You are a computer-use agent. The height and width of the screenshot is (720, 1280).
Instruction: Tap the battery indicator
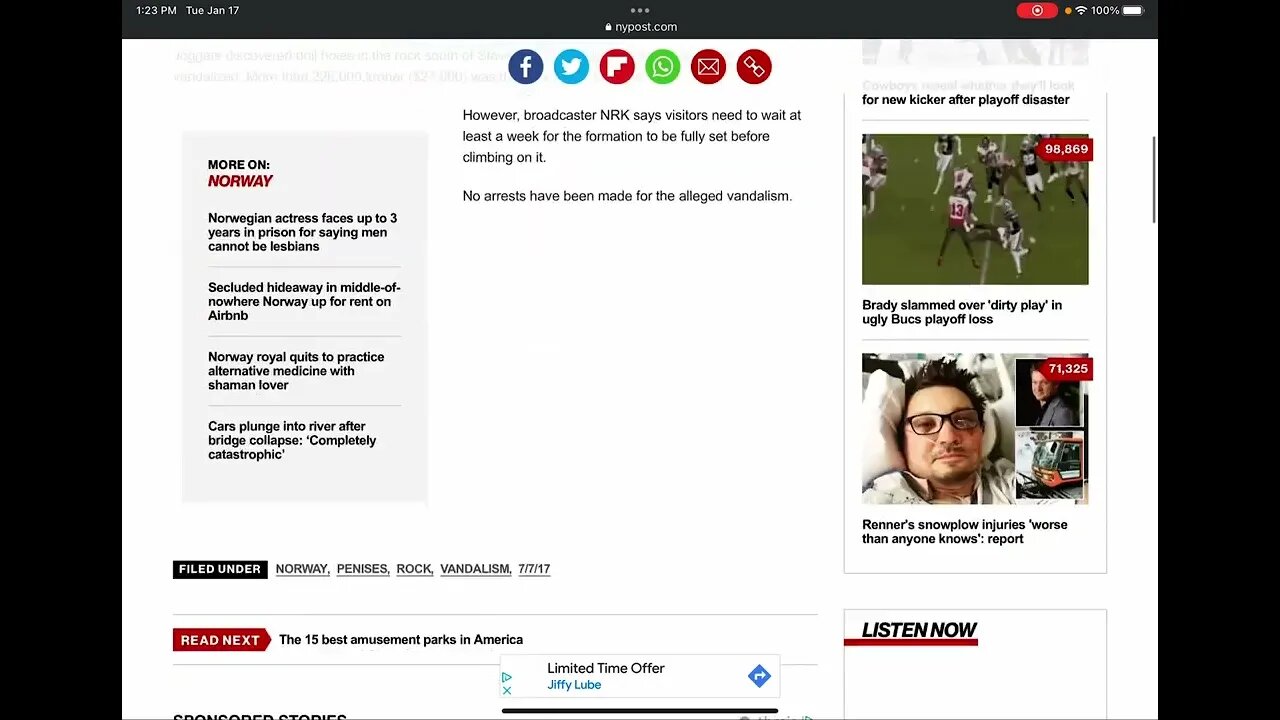click(1133, 10)
